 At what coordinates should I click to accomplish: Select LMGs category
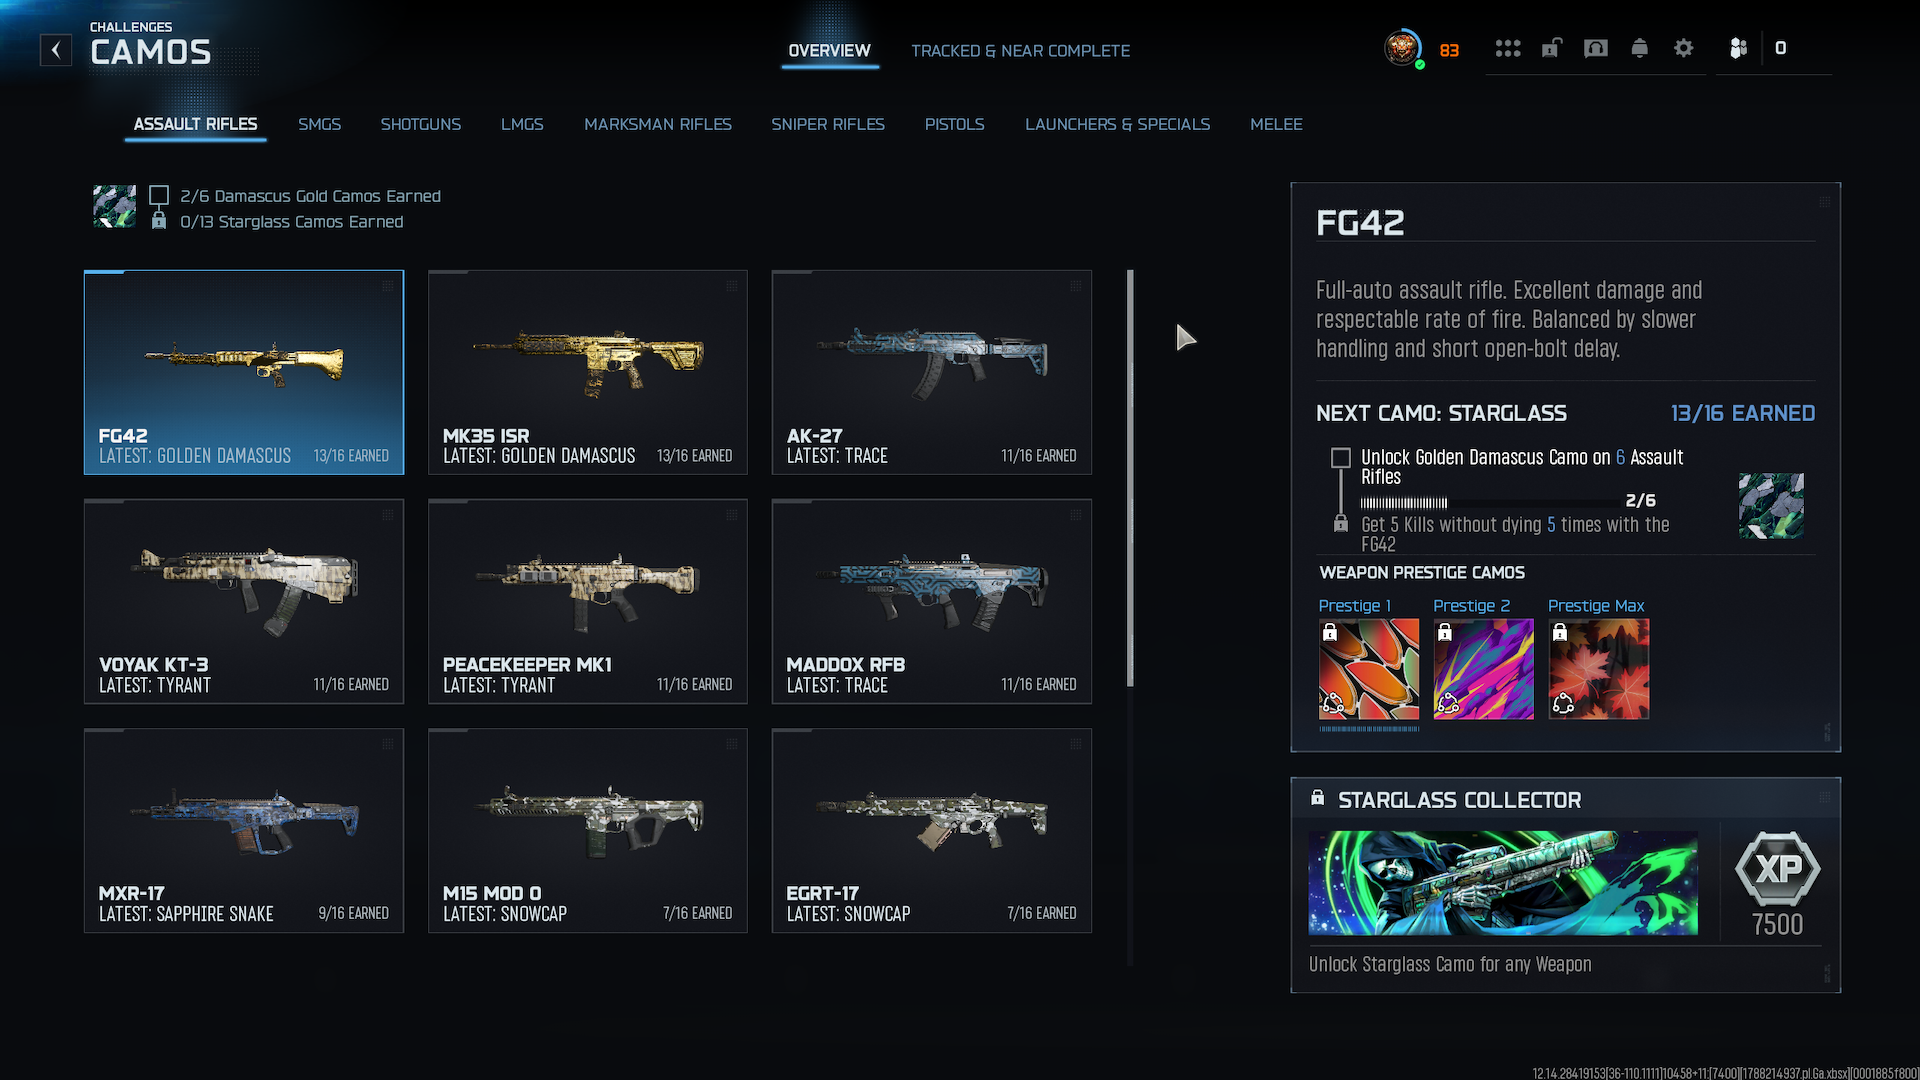(x=523, y=124)
